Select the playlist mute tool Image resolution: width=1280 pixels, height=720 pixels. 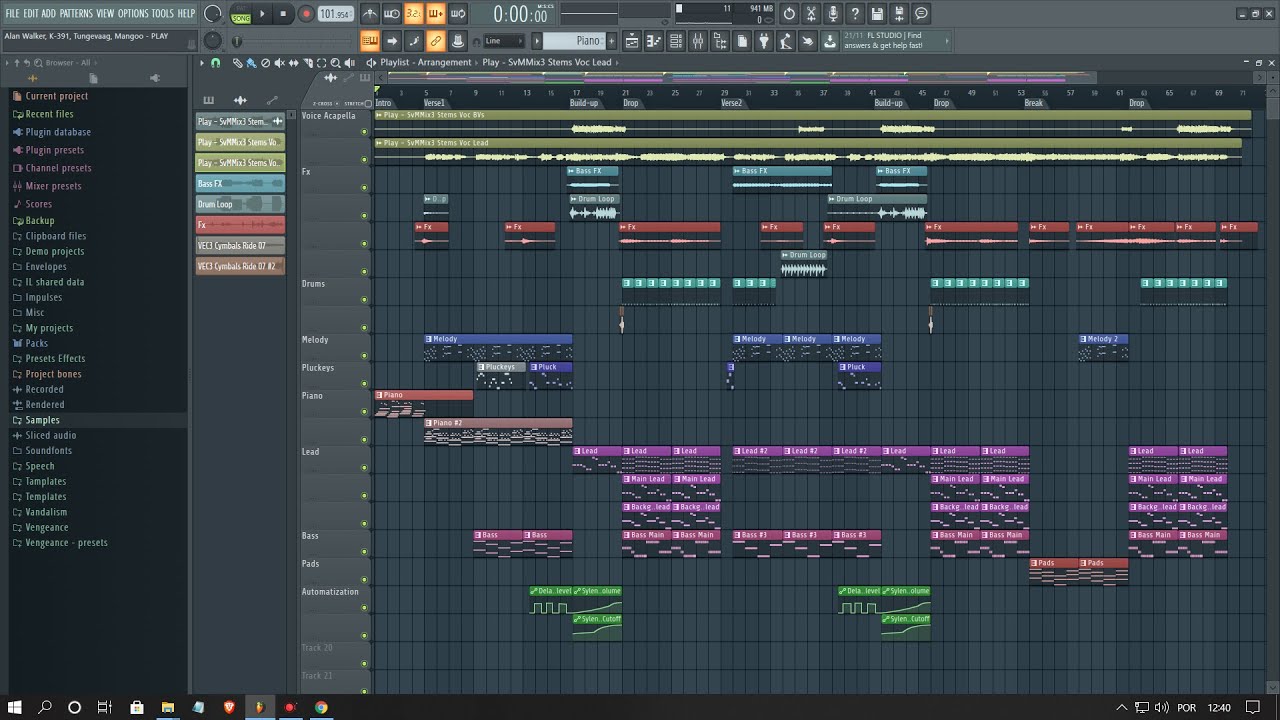pyautogui.click(x=279, y=62)
